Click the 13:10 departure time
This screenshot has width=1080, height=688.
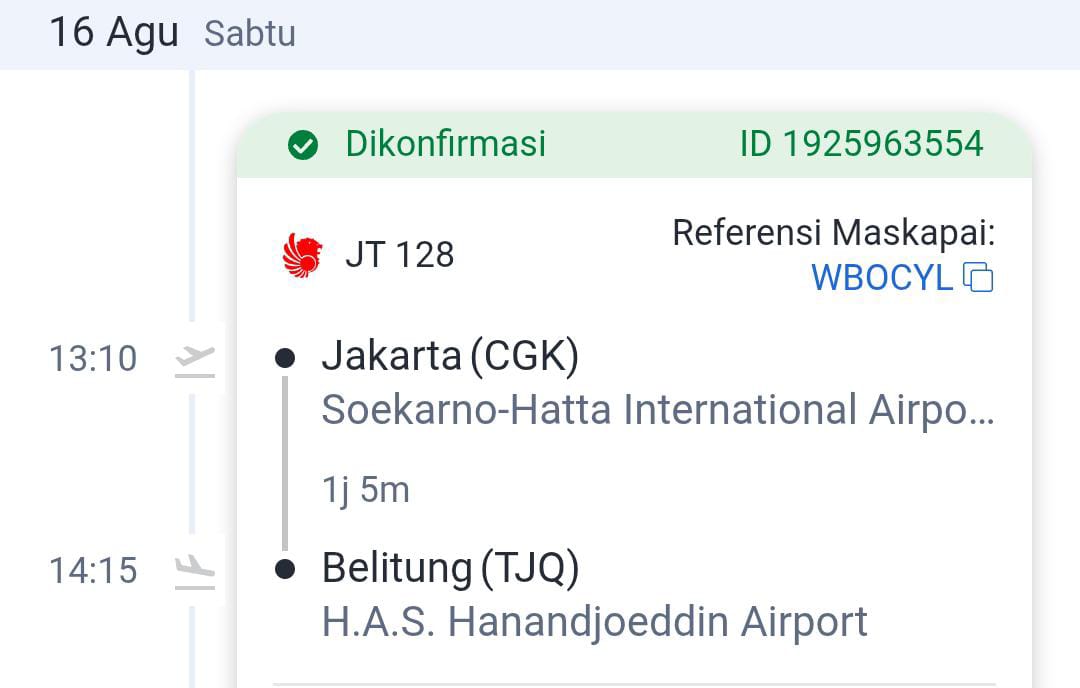pos(93,358)
